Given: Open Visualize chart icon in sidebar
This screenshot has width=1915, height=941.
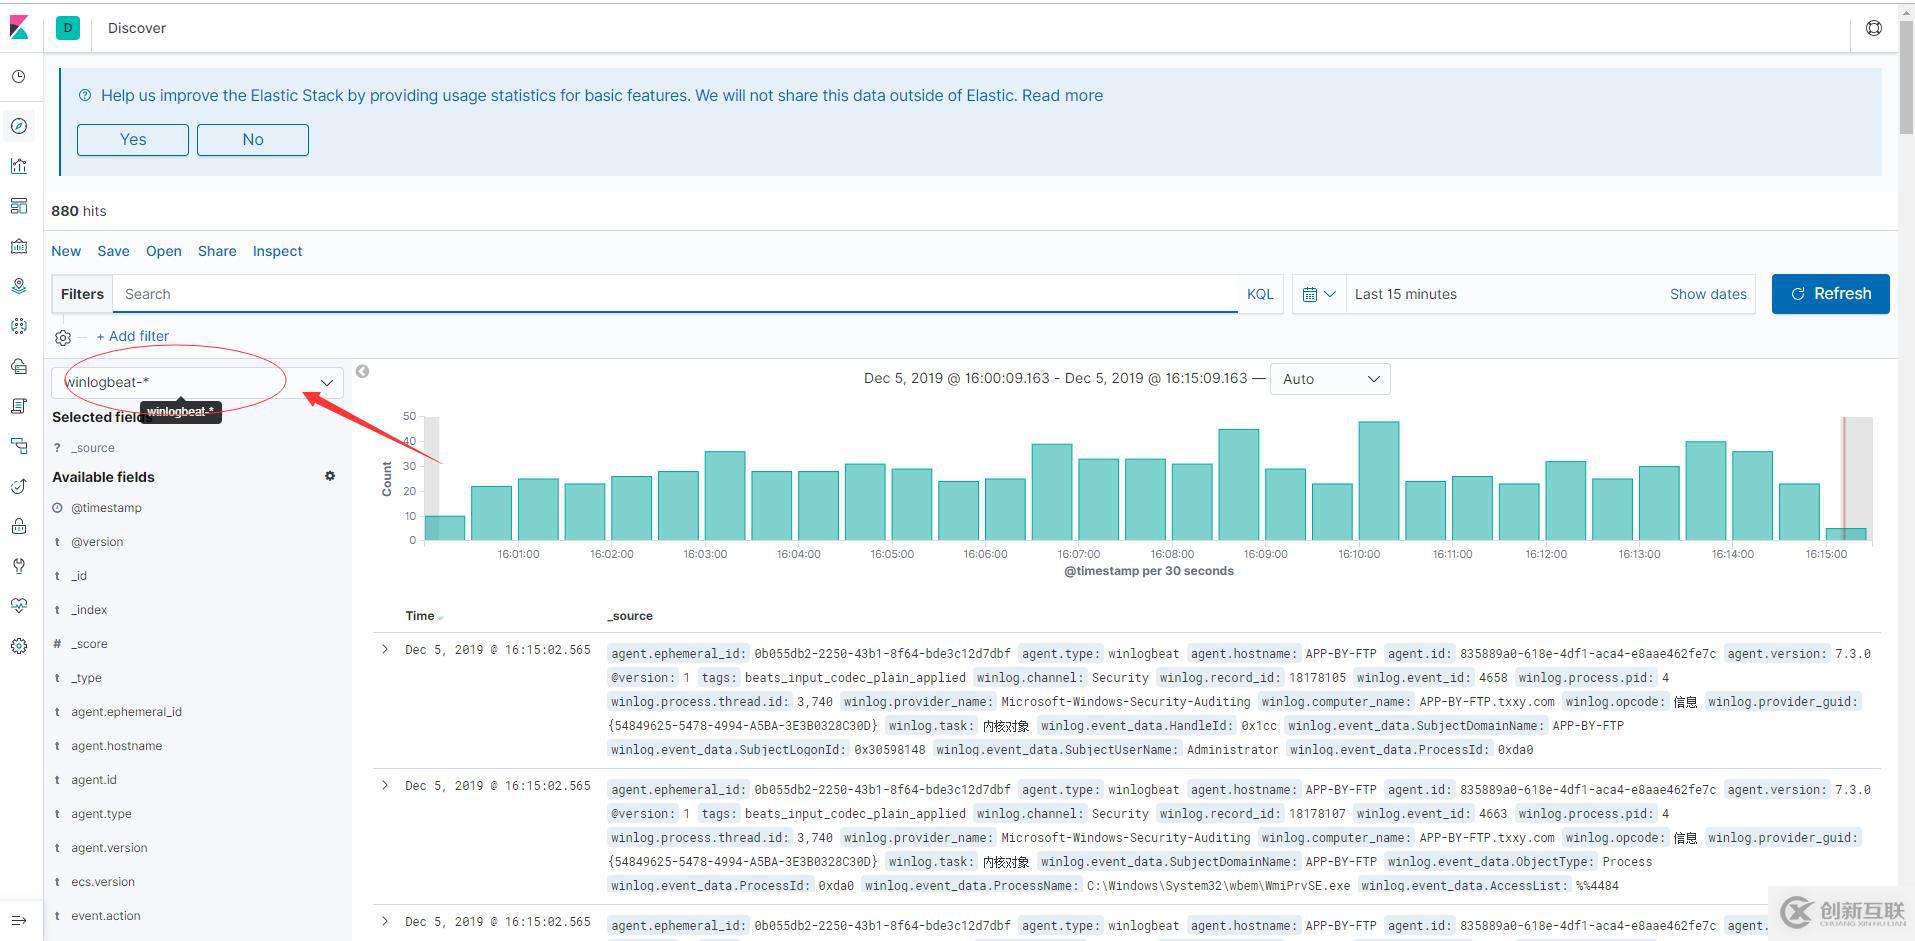Looking at the screenshot, I should tap(19, 166).
